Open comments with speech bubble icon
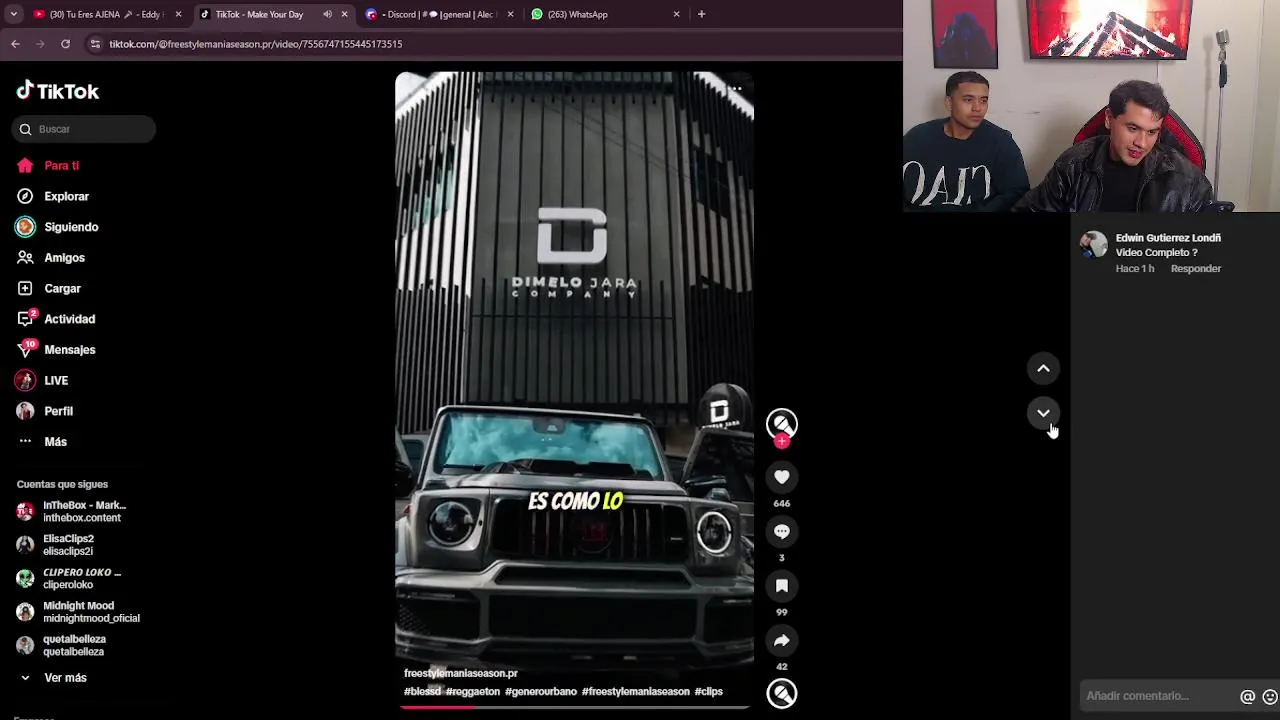1280x720 pixels. [782, 532]
